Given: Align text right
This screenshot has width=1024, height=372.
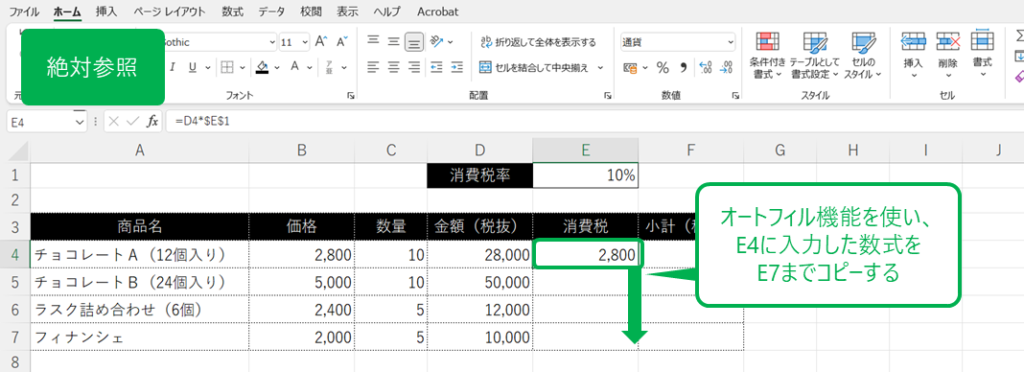Looking at the screenshot, I should point(413,67).
